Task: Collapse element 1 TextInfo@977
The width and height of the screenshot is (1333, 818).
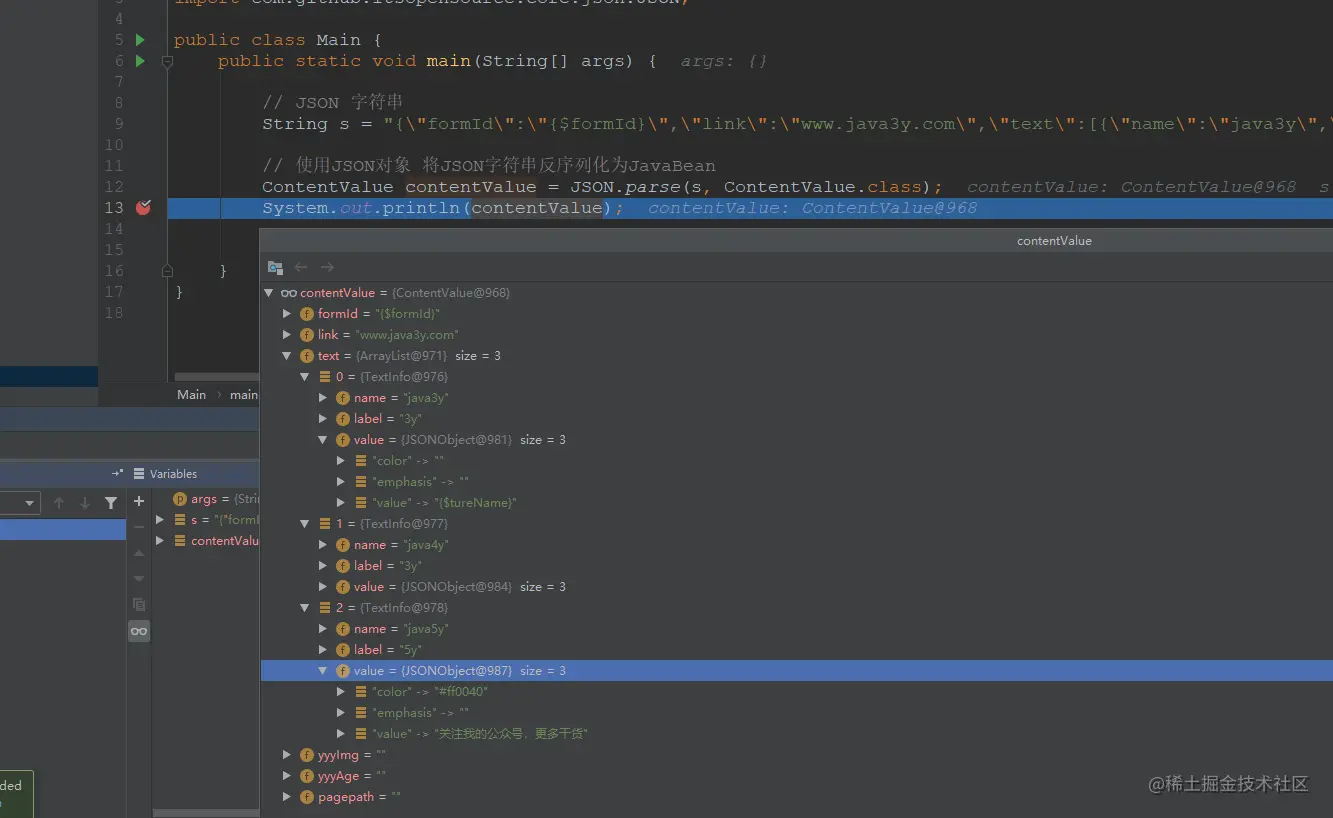Action: [305, 524]
